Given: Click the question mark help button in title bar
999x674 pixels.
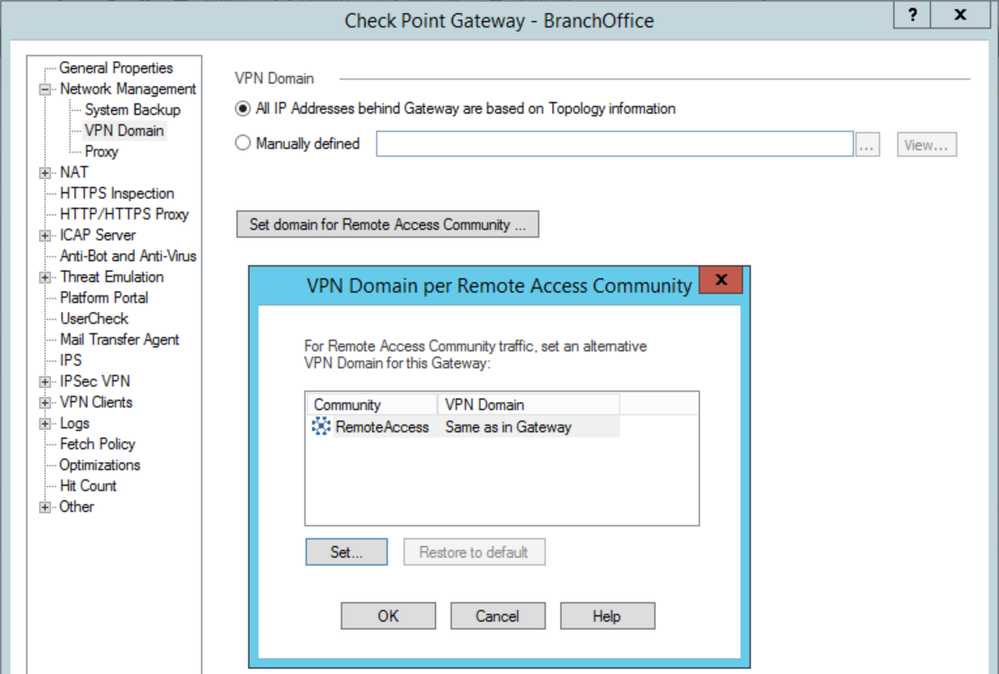Looking at the screenshot, I should [912, 15].
